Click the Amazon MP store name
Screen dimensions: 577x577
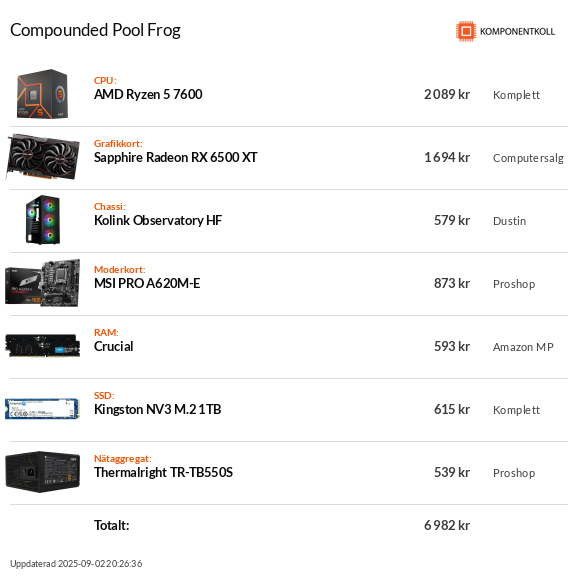click(523, 347)
